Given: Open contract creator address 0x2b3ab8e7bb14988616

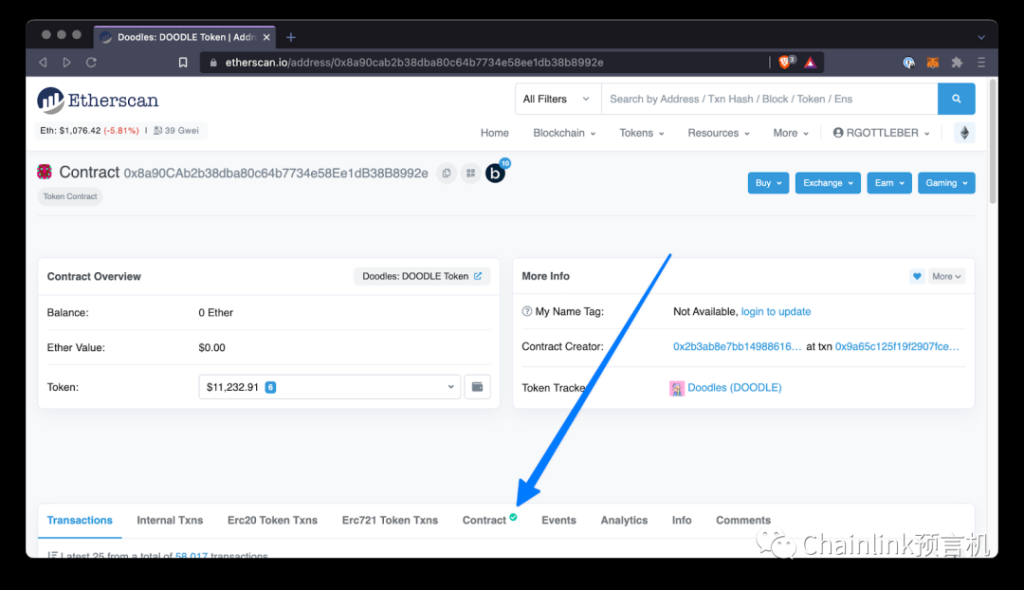Looking at the screenshot, I should tap(737, 346).
